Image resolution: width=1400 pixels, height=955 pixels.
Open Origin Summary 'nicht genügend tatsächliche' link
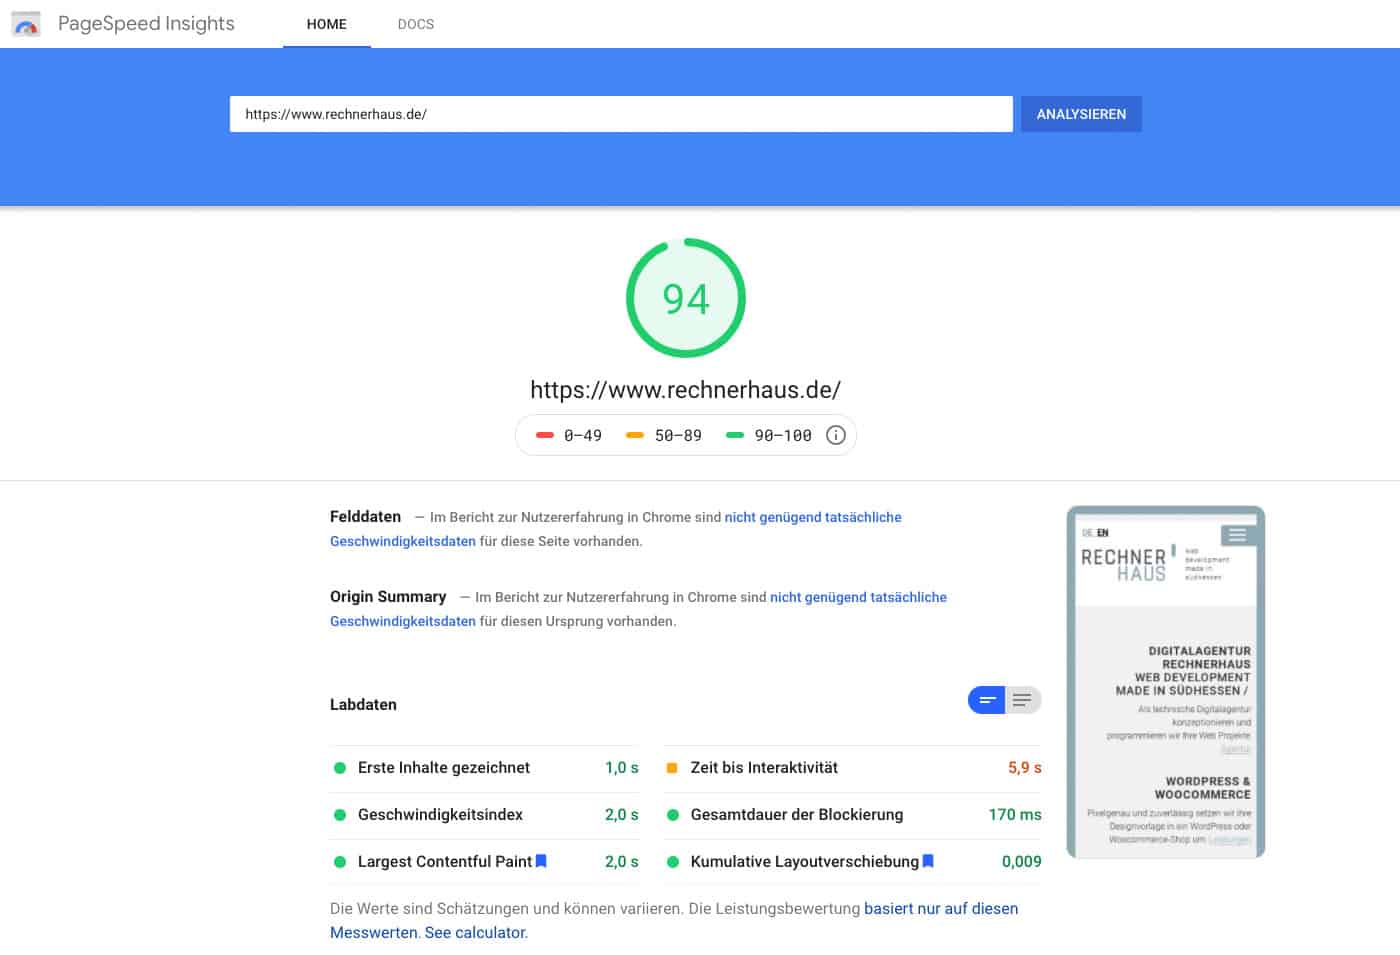tap(858, 597)
